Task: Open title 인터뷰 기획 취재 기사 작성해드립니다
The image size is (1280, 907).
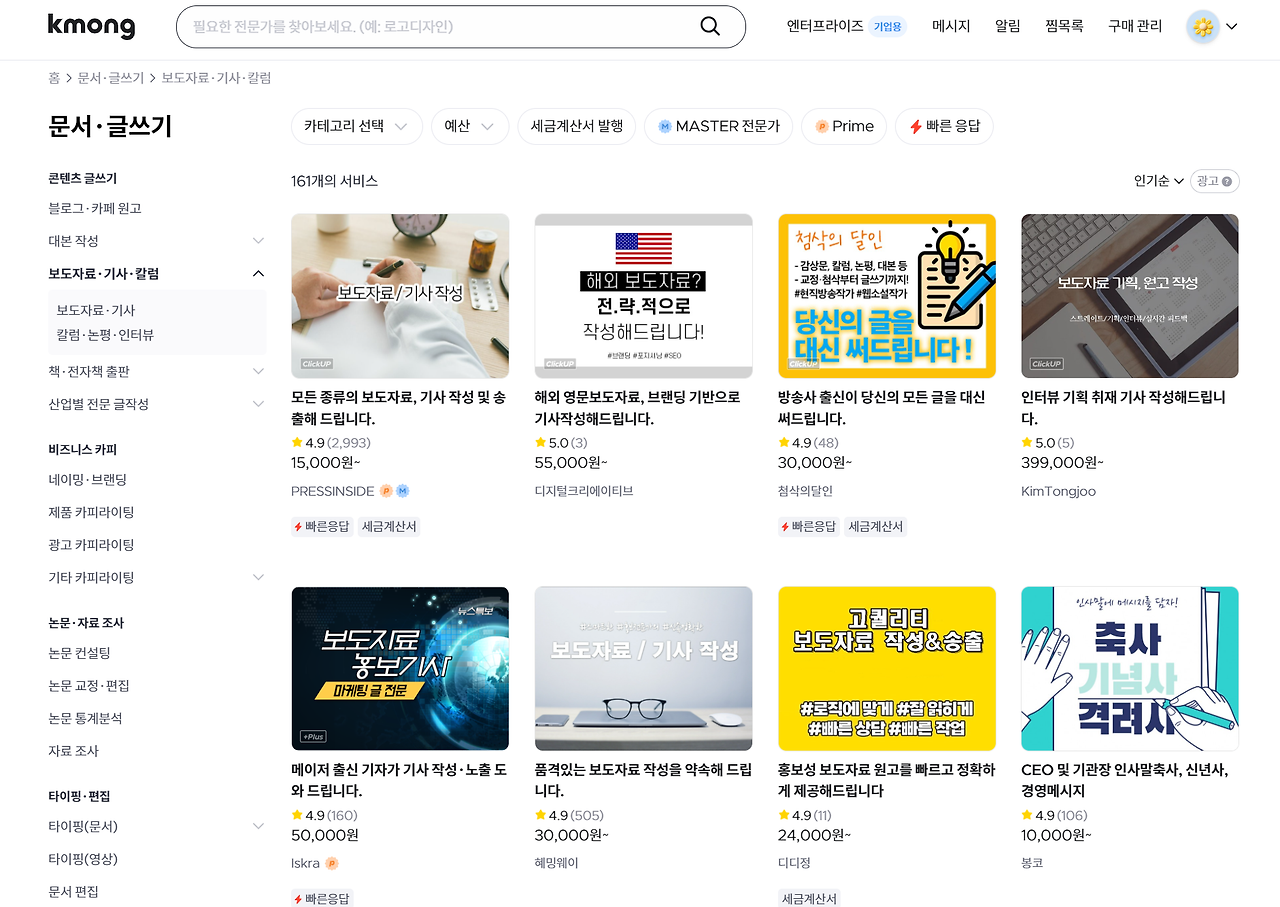Action: coord(1123,408)
